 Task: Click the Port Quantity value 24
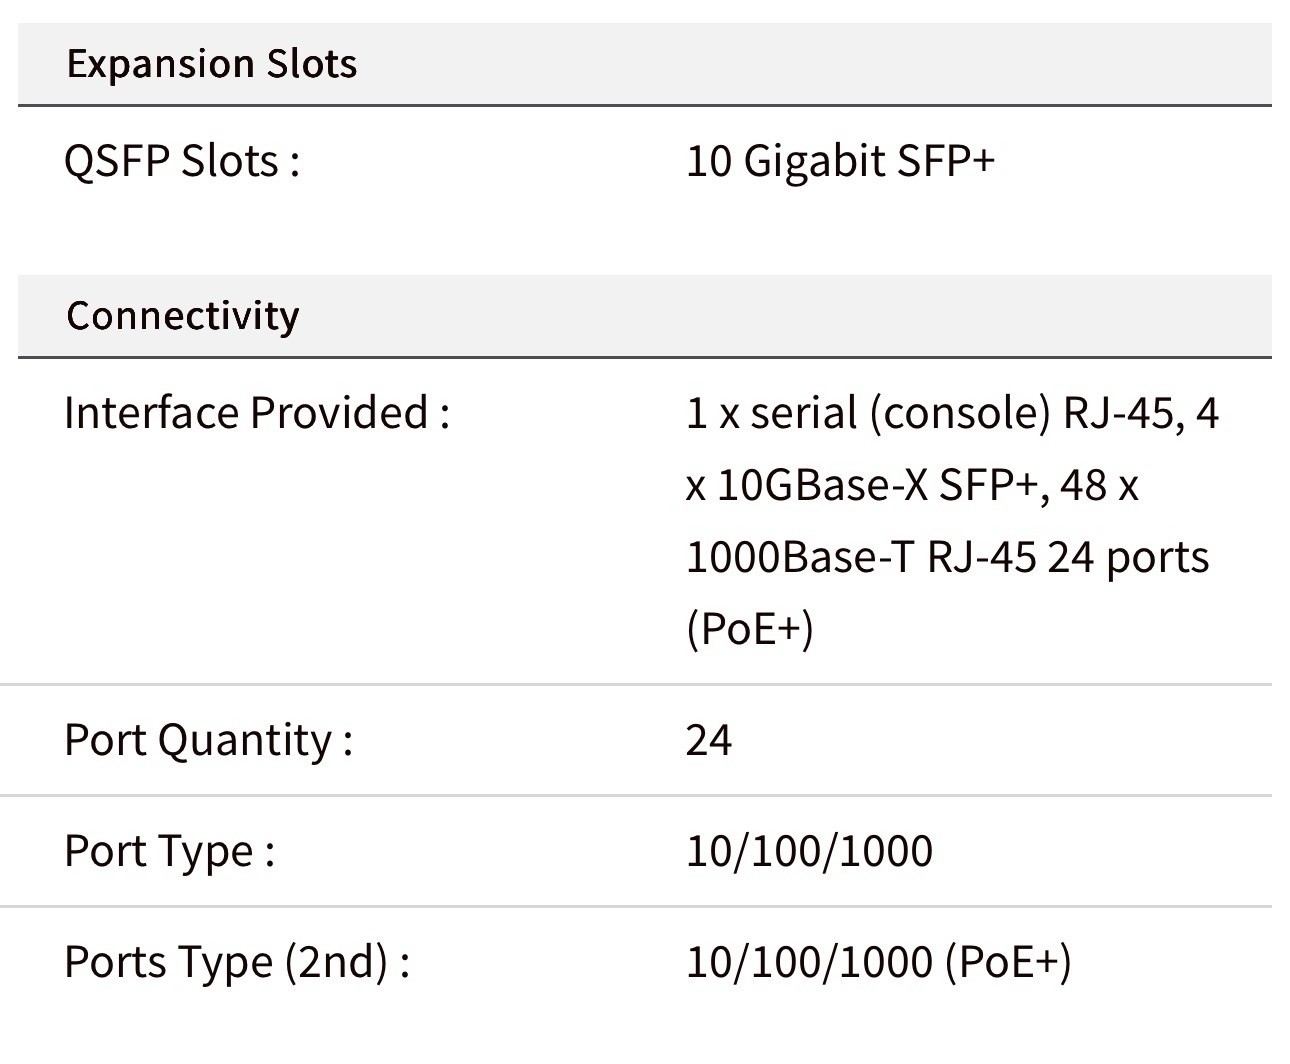709,741
